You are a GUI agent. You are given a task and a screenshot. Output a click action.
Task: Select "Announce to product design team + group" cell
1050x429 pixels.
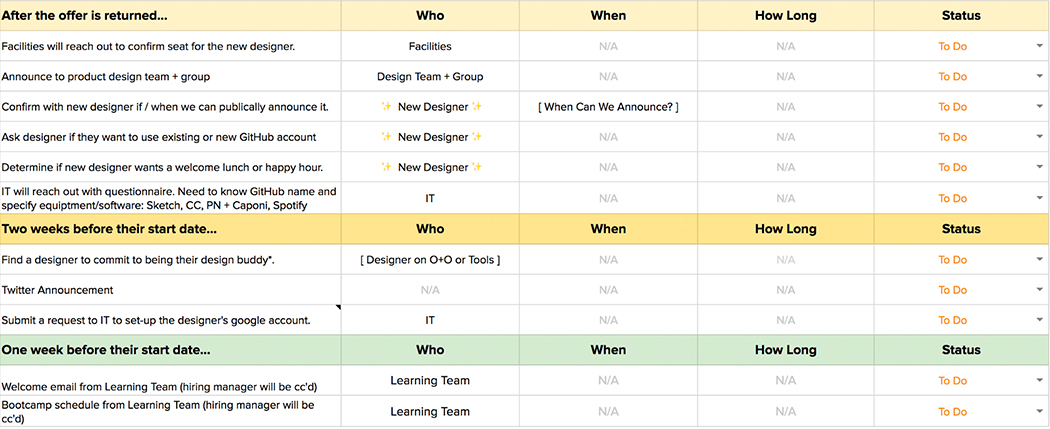(x=170, y=76)
